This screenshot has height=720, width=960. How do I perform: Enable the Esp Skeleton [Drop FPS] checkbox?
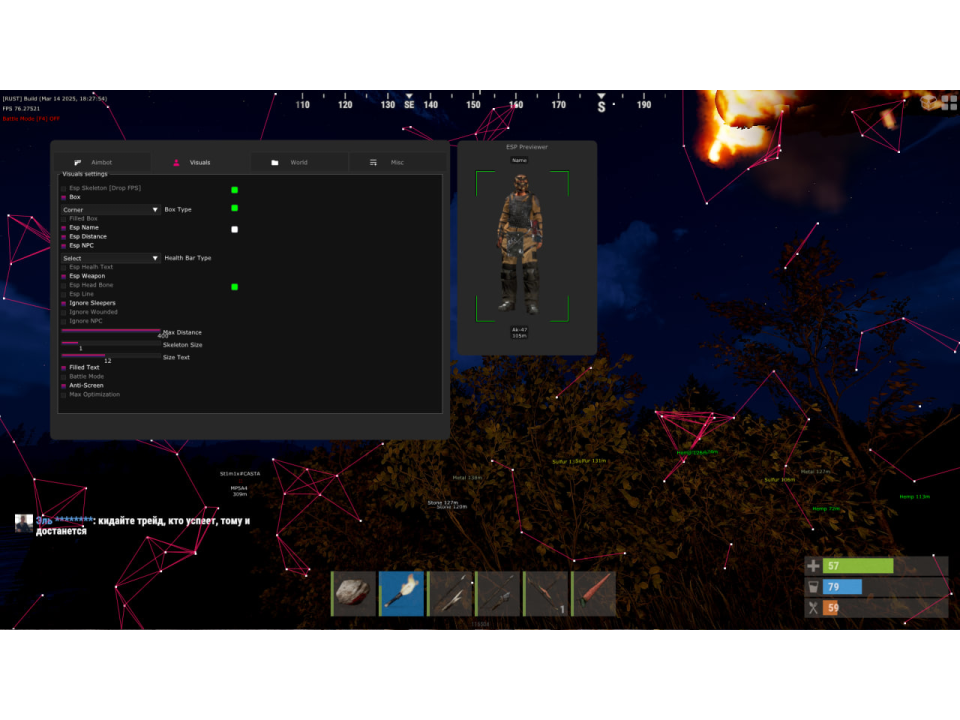[64, 189]
